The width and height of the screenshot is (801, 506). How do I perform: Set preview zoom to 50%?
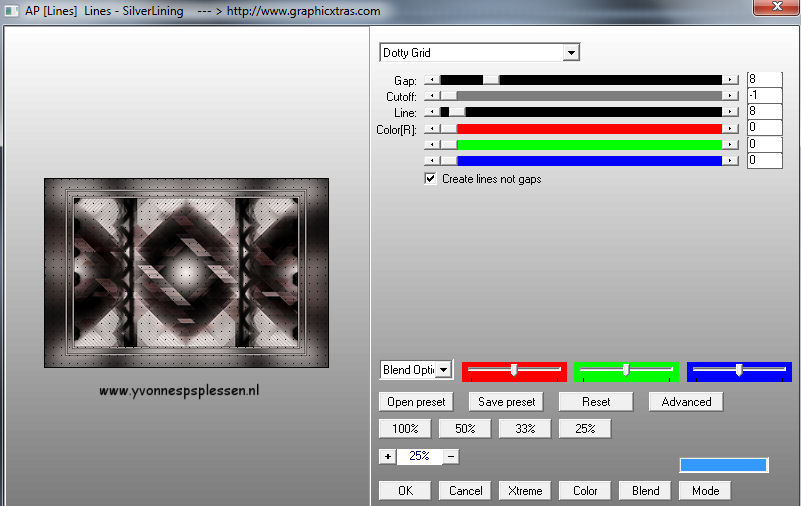pyautogui.click(x=465, y=429)
